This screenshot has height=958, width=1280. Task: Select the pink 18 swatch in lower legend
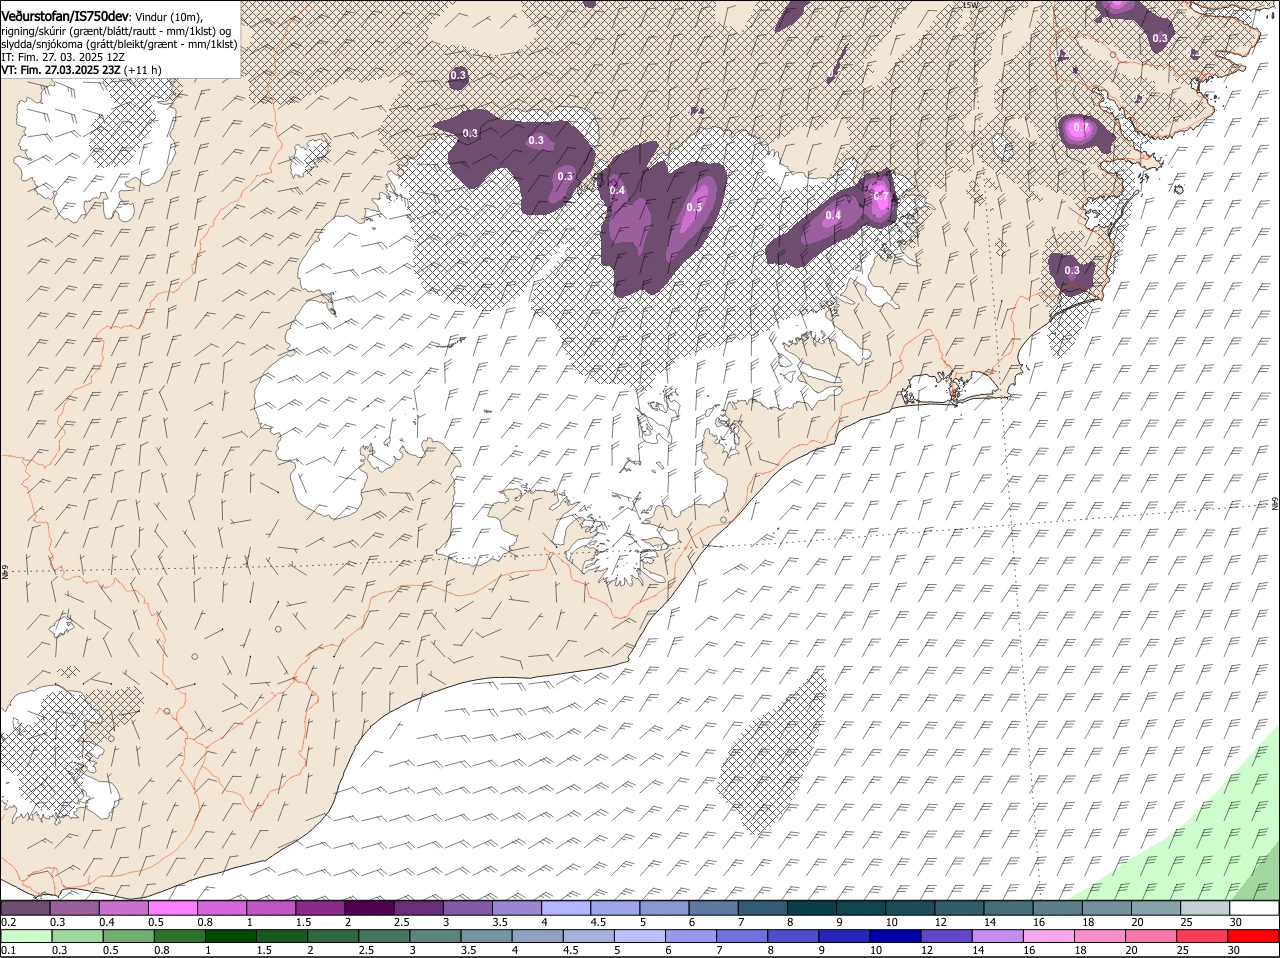1099,937
